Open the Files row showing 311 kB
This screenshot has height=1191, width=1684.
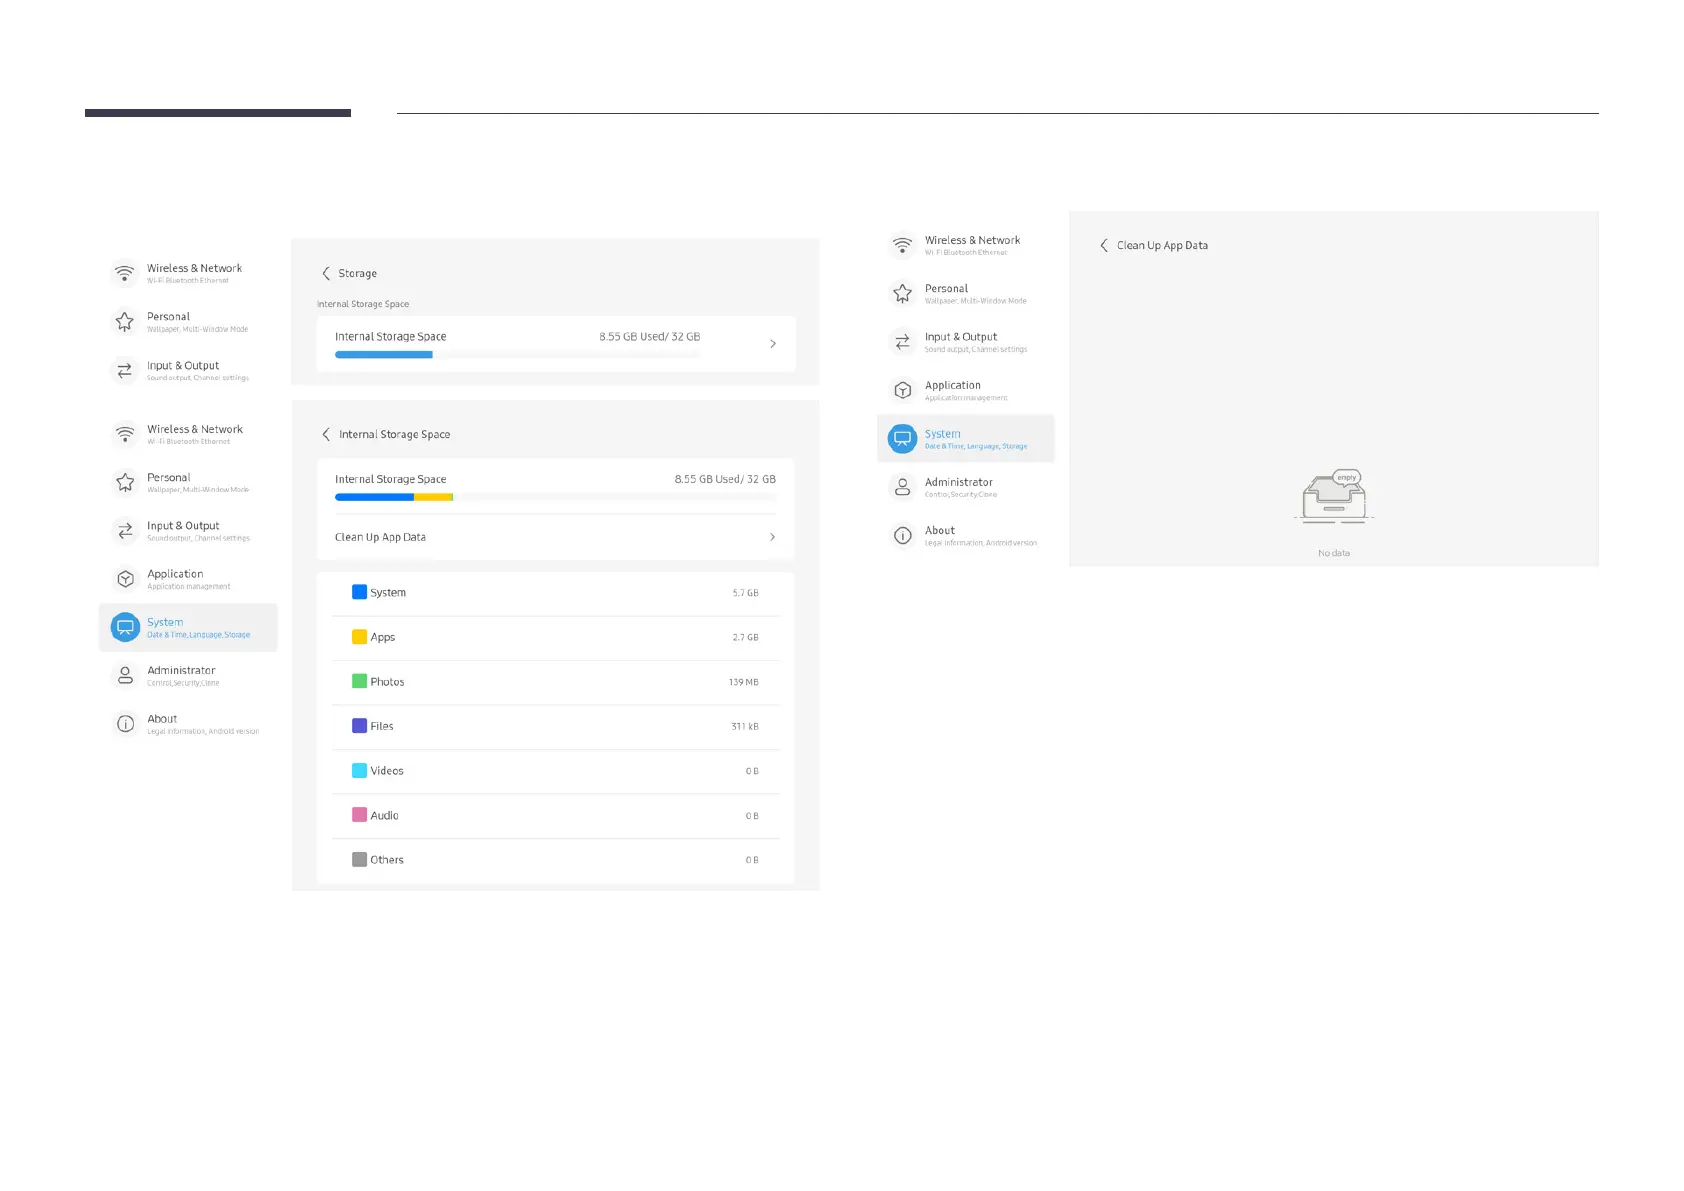[555, 726]
